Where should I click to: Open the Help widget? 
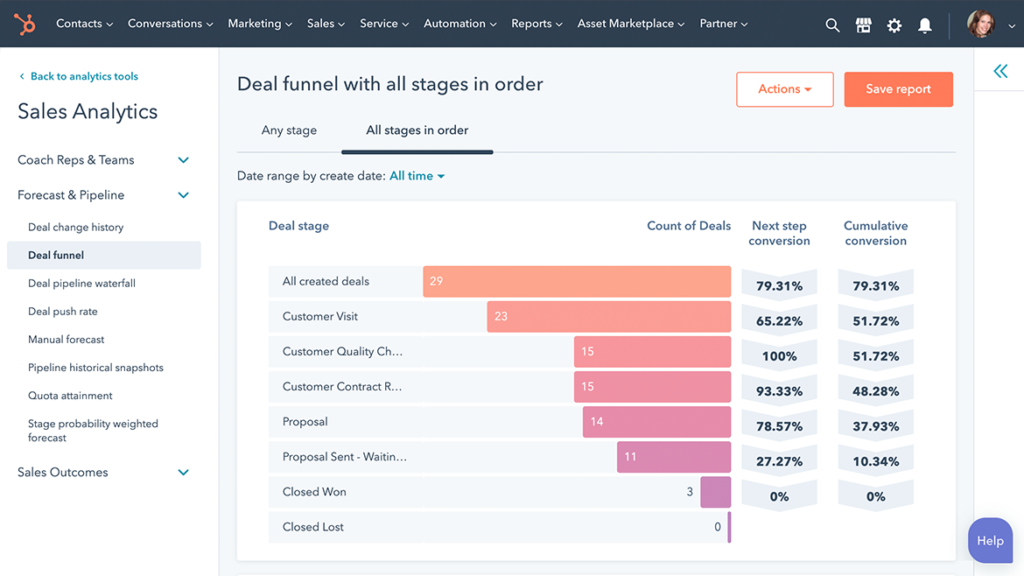pos(989,540)
